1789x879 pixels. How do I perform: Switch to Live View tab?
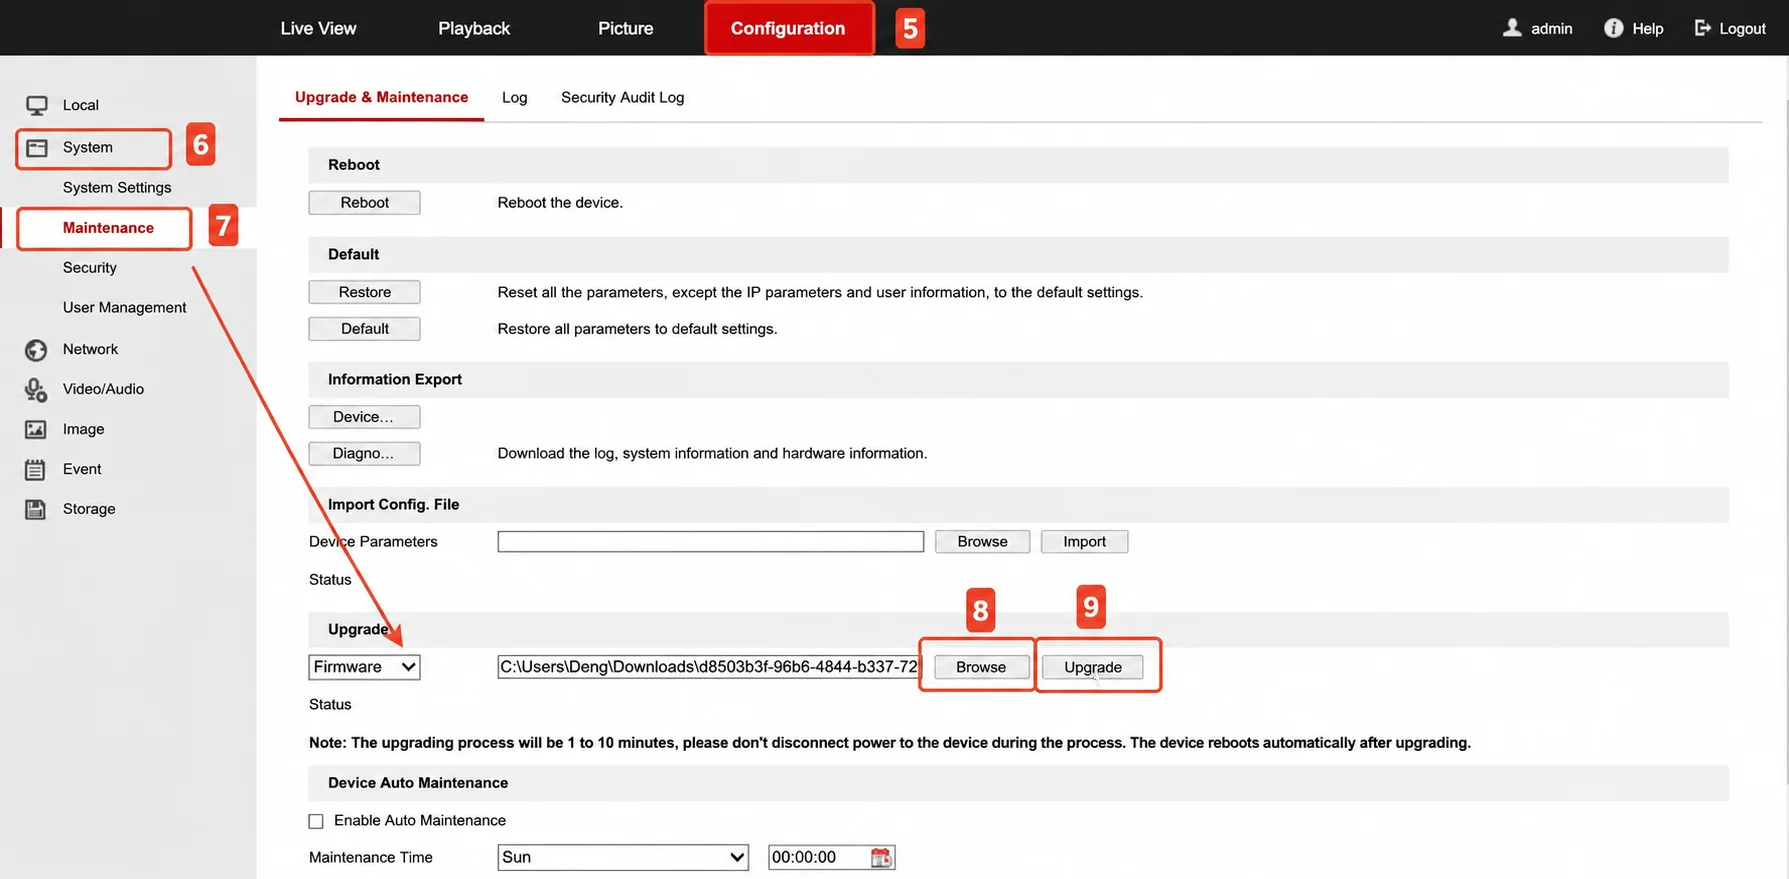(318, 28)
